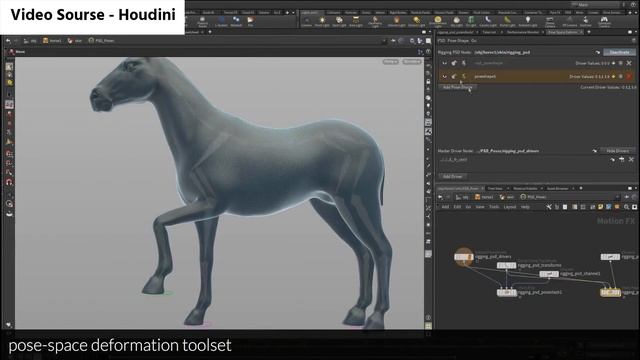The height and width of the screenshot is (360, 640).
Task: Add a new tab with the plus beside Asset Browser
Action: coord(581,188)
